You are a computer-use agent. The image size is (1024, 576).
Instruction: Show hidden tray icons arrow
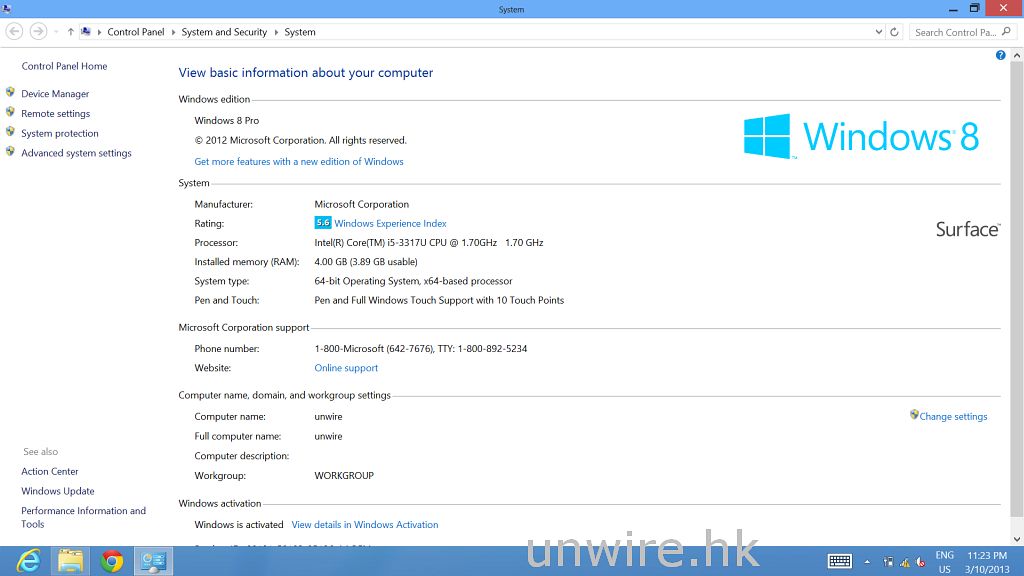pyautogui.click(x=867, y=562)
